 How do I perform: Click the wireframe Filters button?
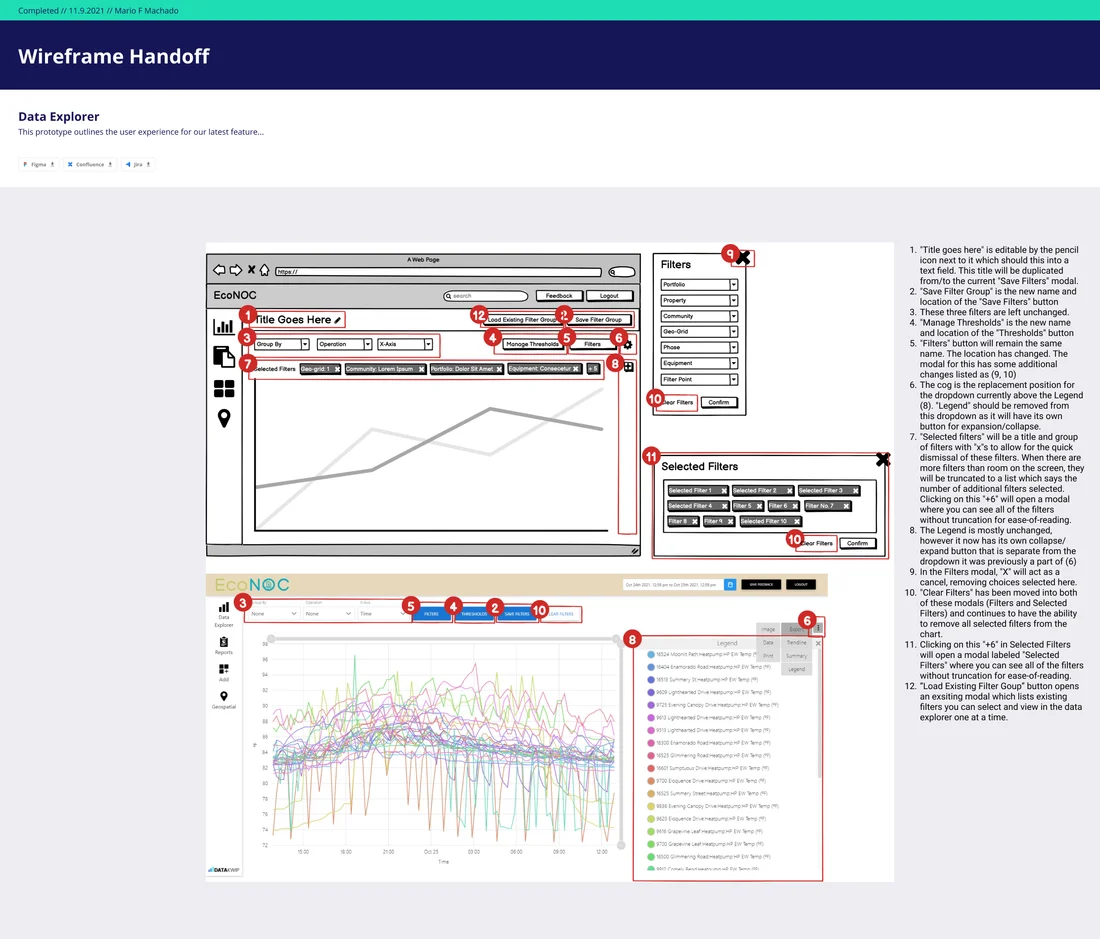tap(593, 344)
